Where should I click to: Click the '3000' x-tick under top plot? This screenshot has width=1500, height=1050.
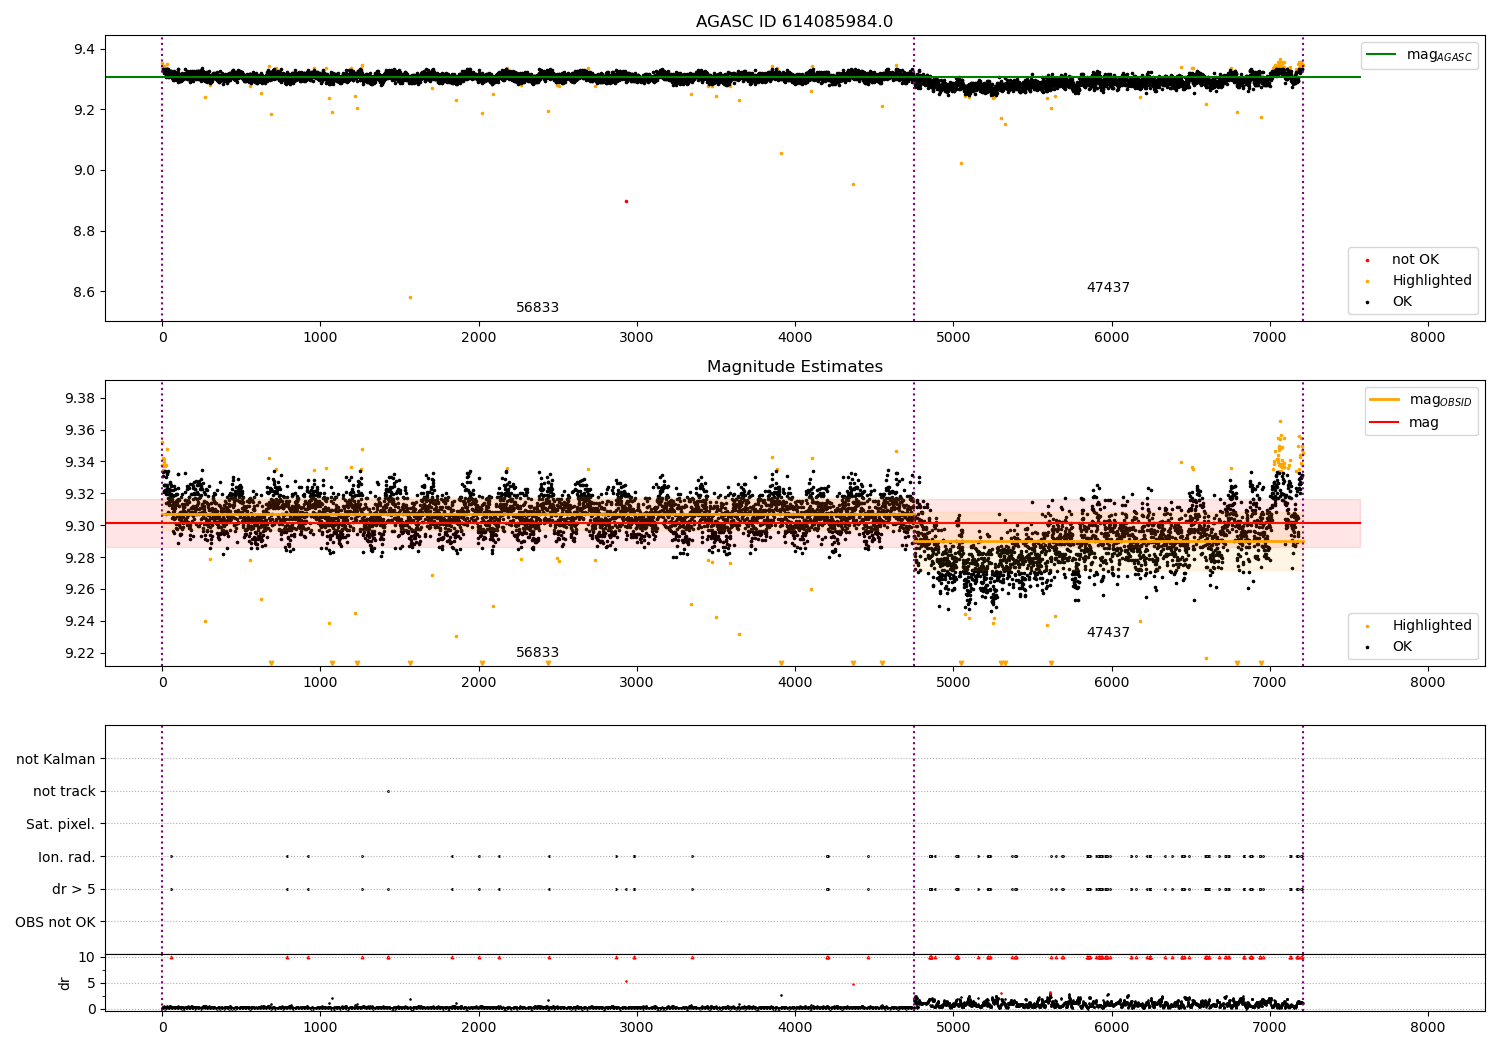click(637, 338)
